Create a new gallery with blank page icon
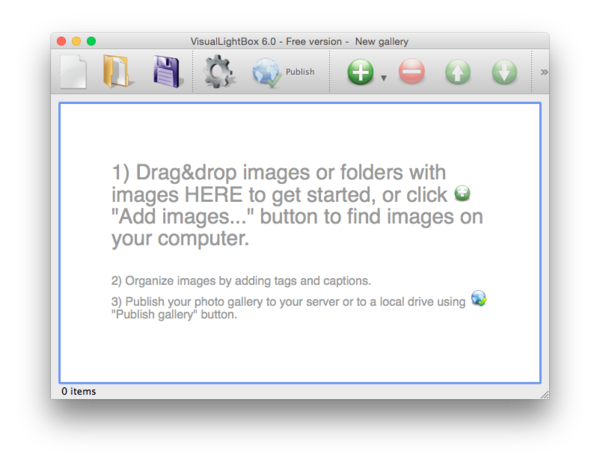600x468 pixels. (x=73, y=72)
